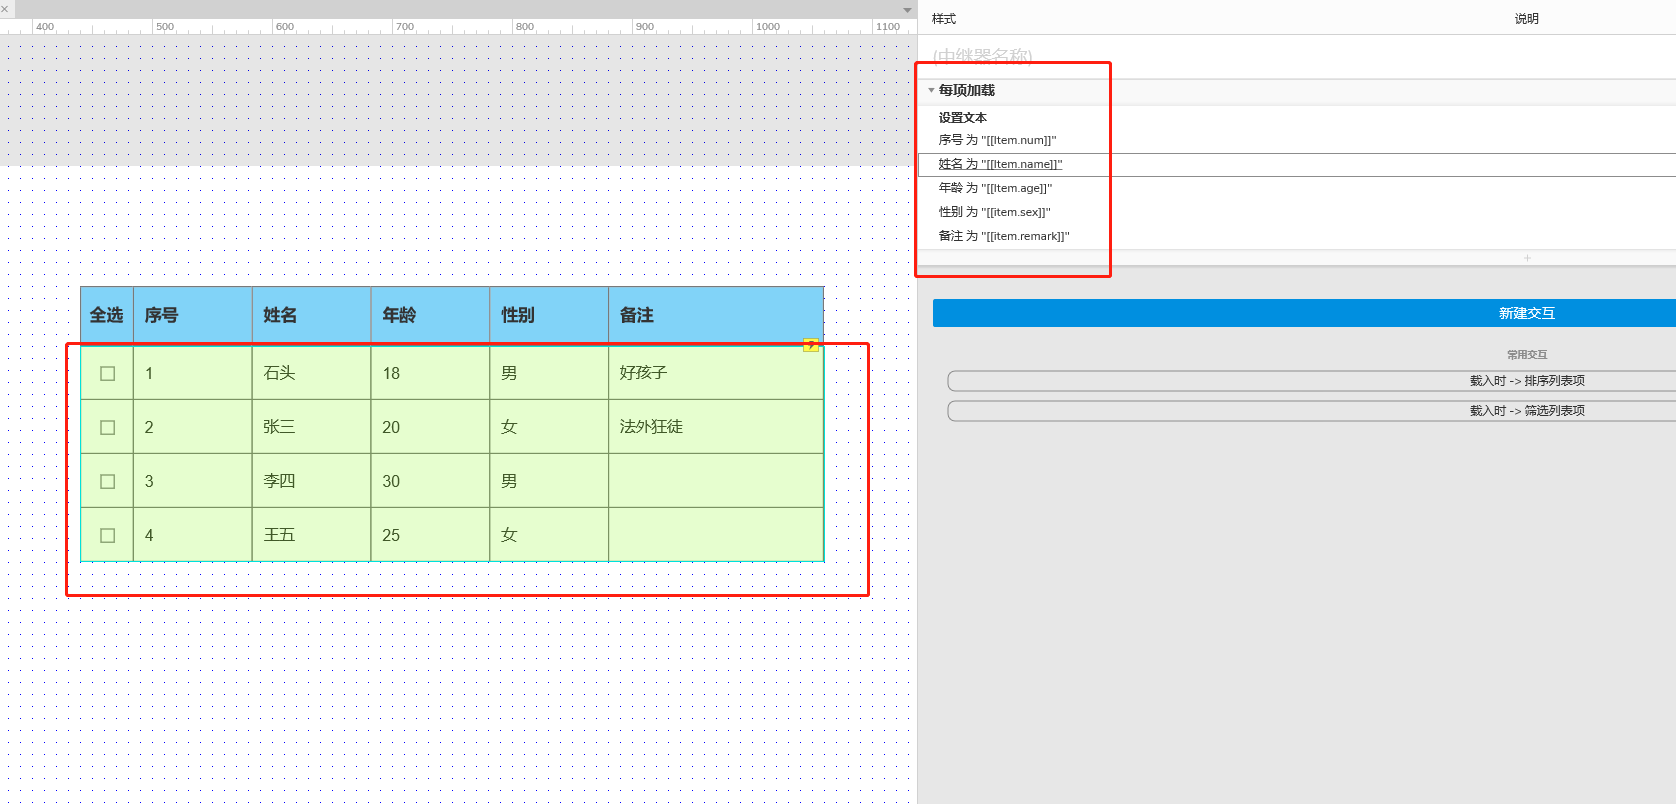The image size is (1676, 804).
Task: Select the age cell 20
Action: pos(430,427)
